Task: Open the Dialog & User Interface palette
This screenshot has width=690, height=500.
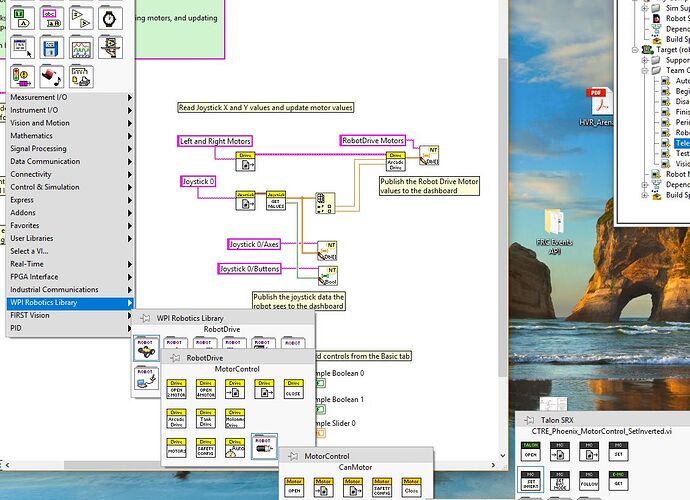Action: pos(22,47)
